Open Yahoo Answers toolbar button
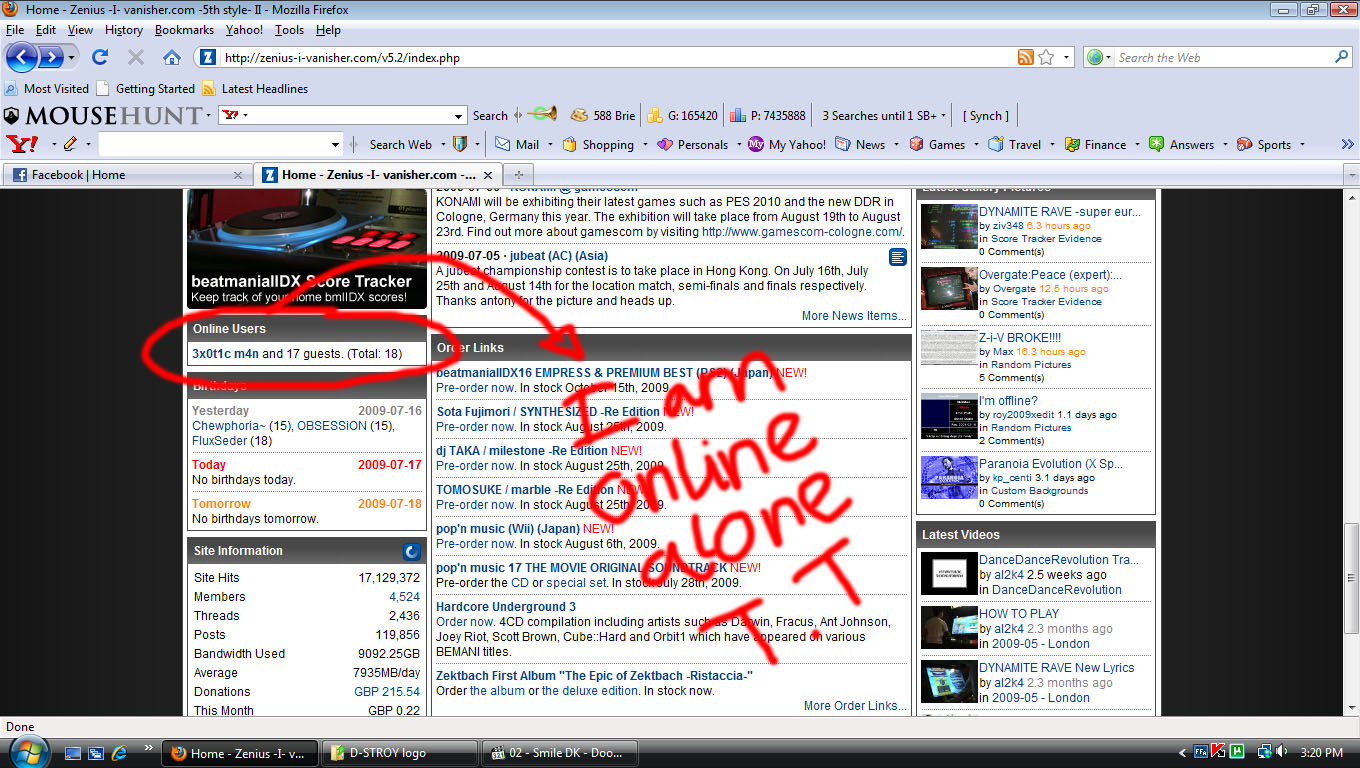 1181,144
